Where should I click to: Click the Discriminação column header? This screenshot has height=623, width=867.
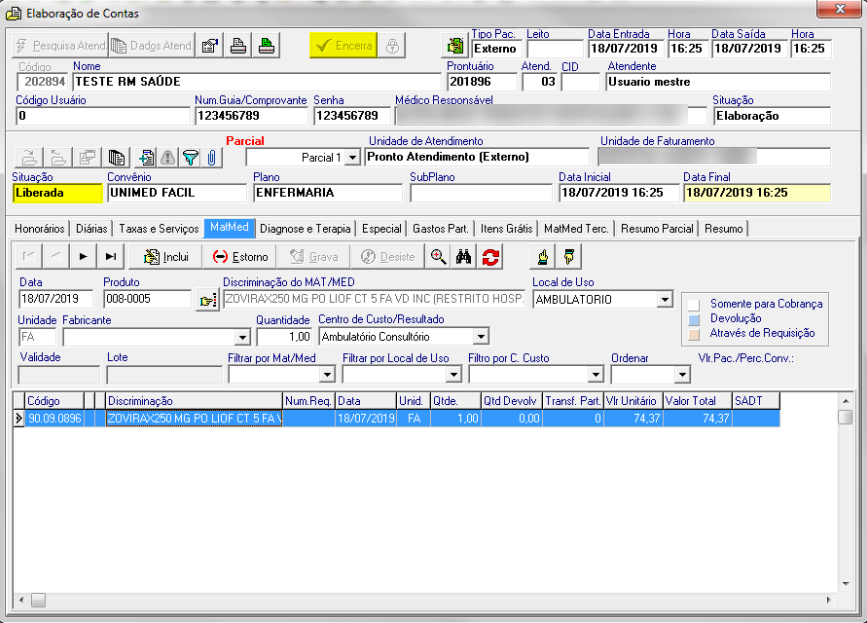coord(194,401)
